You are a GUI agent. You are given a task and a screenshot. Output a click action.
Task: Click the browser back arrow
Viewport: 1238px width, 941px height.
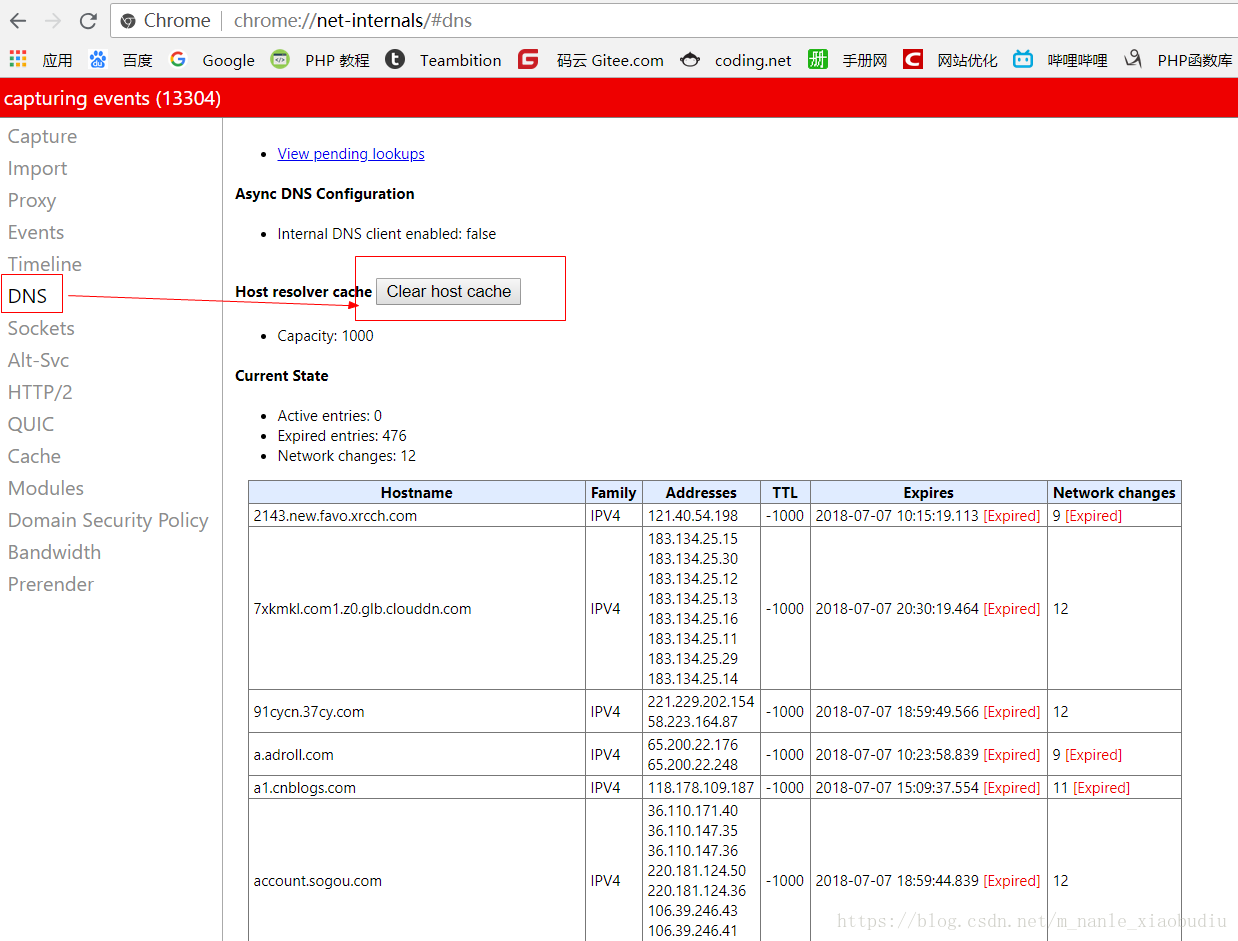point(18,21)
